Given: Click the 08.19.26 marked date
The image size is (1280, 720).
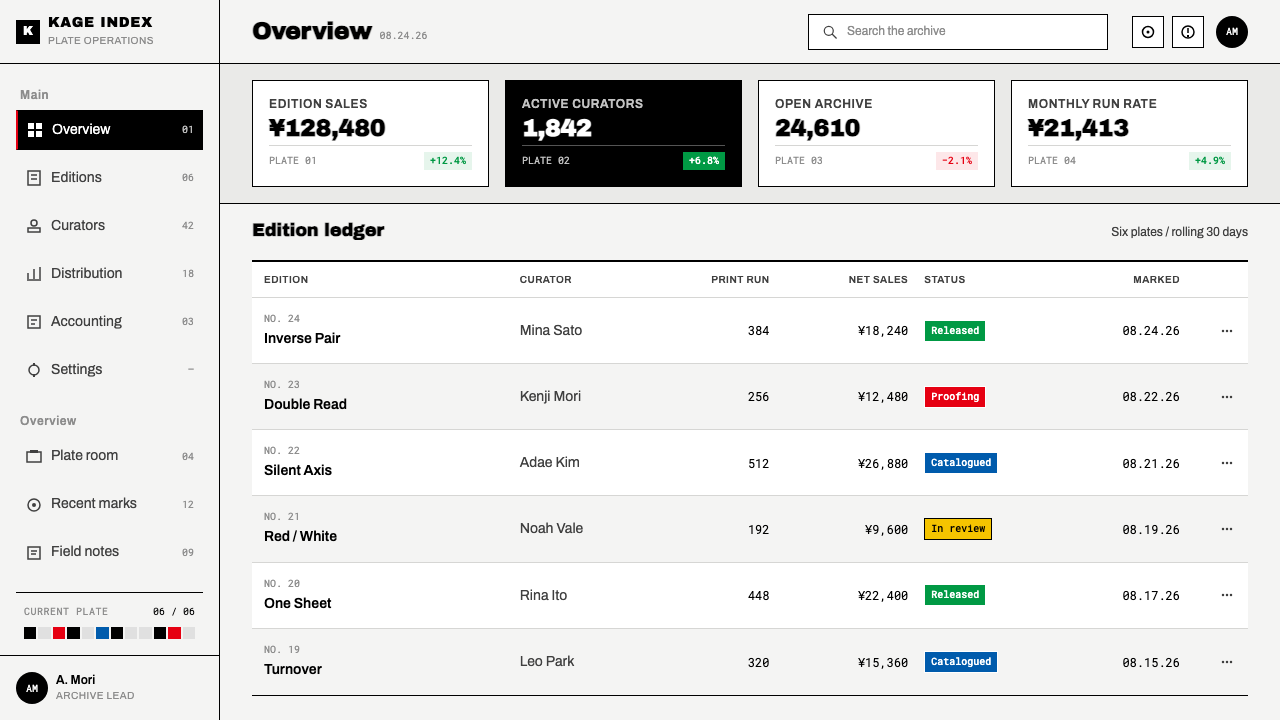Looking at the screenshot, I should (1151, 530).
